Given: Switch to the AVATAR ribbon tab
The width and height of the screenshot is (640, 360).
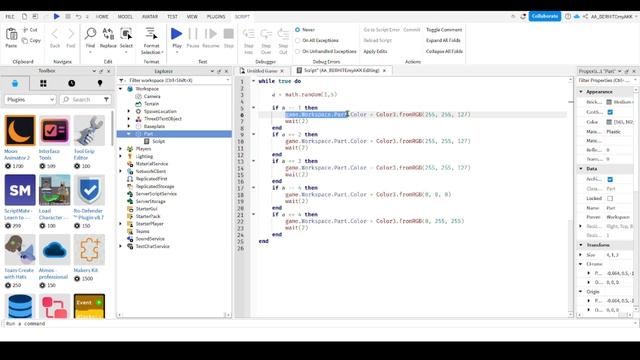Looking at the screenshot, I should [150, 17].
